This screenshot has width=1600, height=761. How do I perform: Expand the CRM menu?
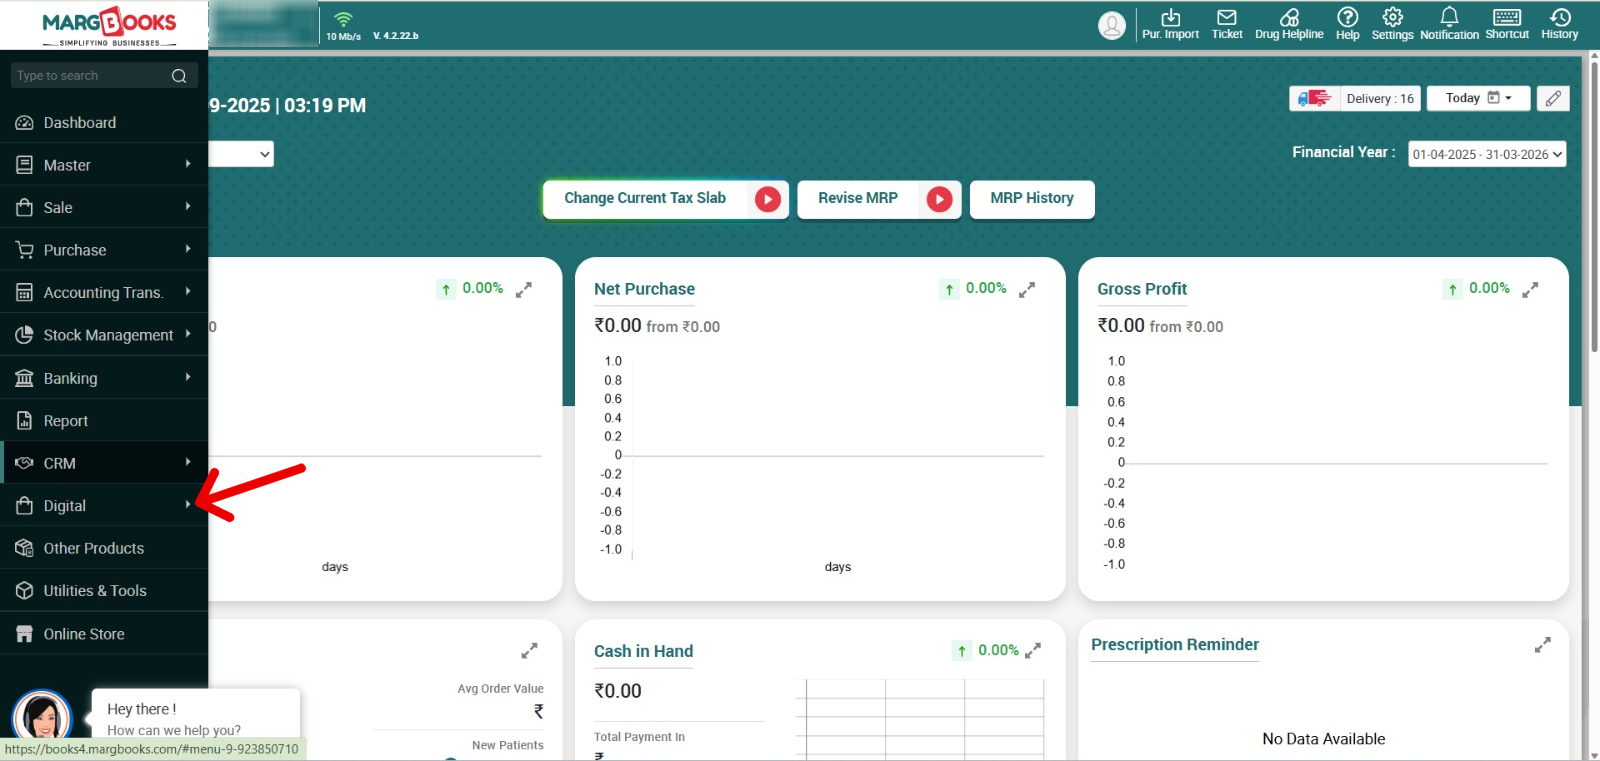tap(104, 463)
